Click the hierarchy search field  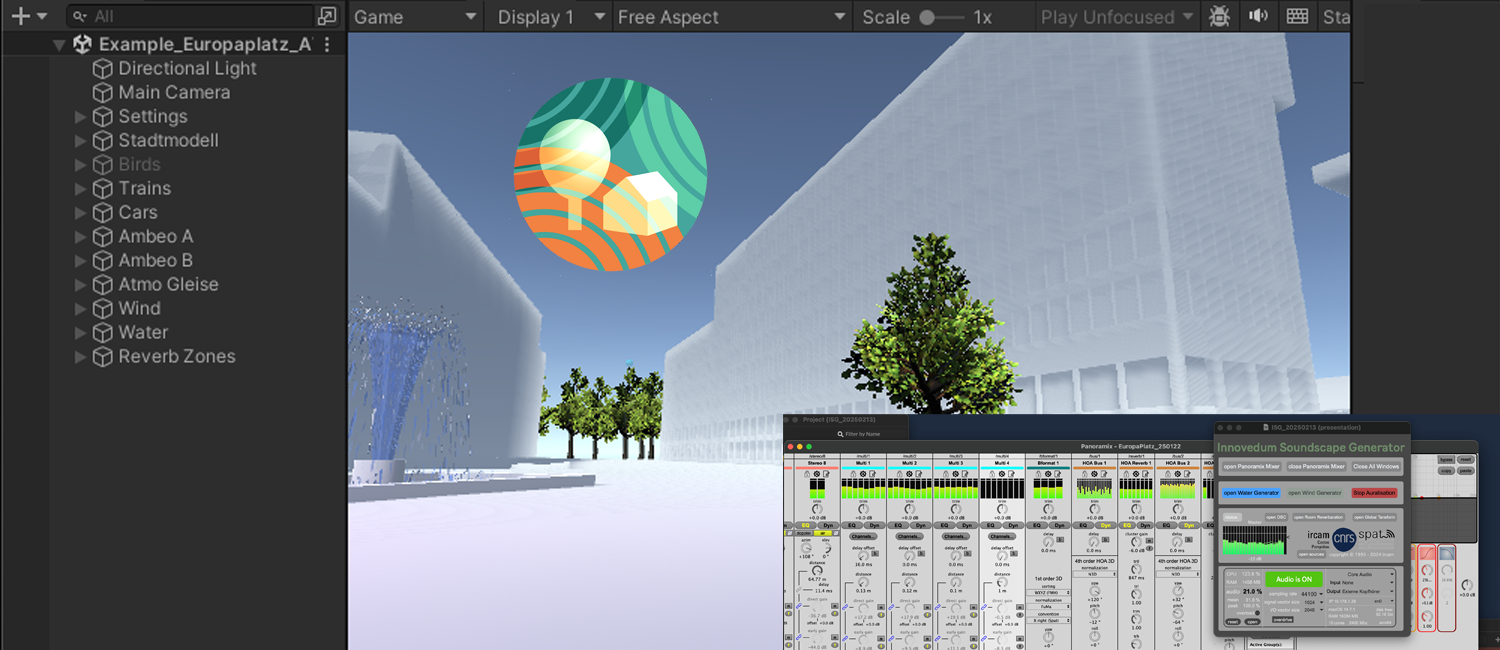[x=190, y=16]
